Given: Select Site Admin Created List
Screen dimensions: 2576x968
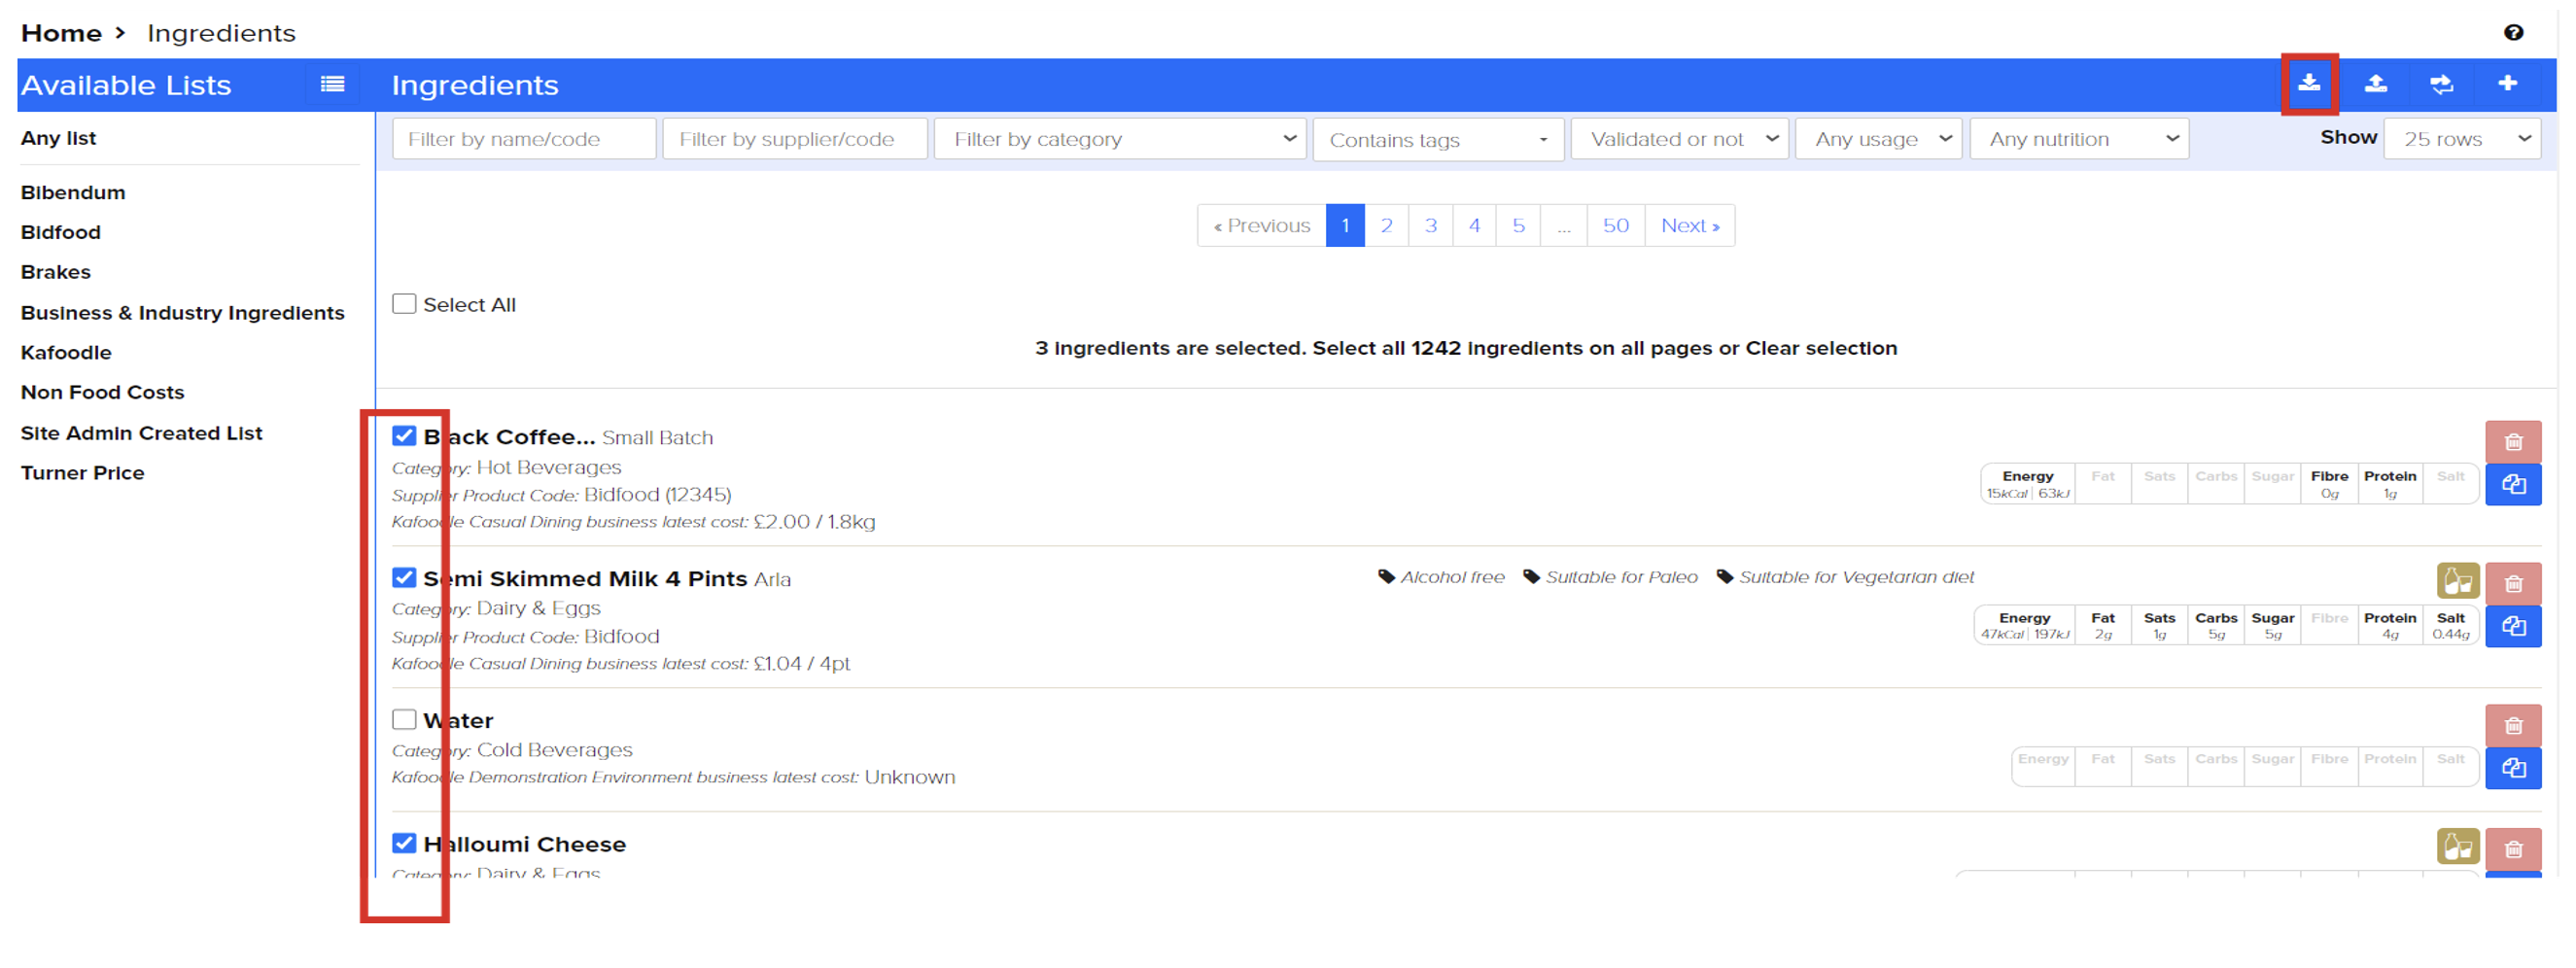Looking at the screenshot, I should click(x=142, y=433).
